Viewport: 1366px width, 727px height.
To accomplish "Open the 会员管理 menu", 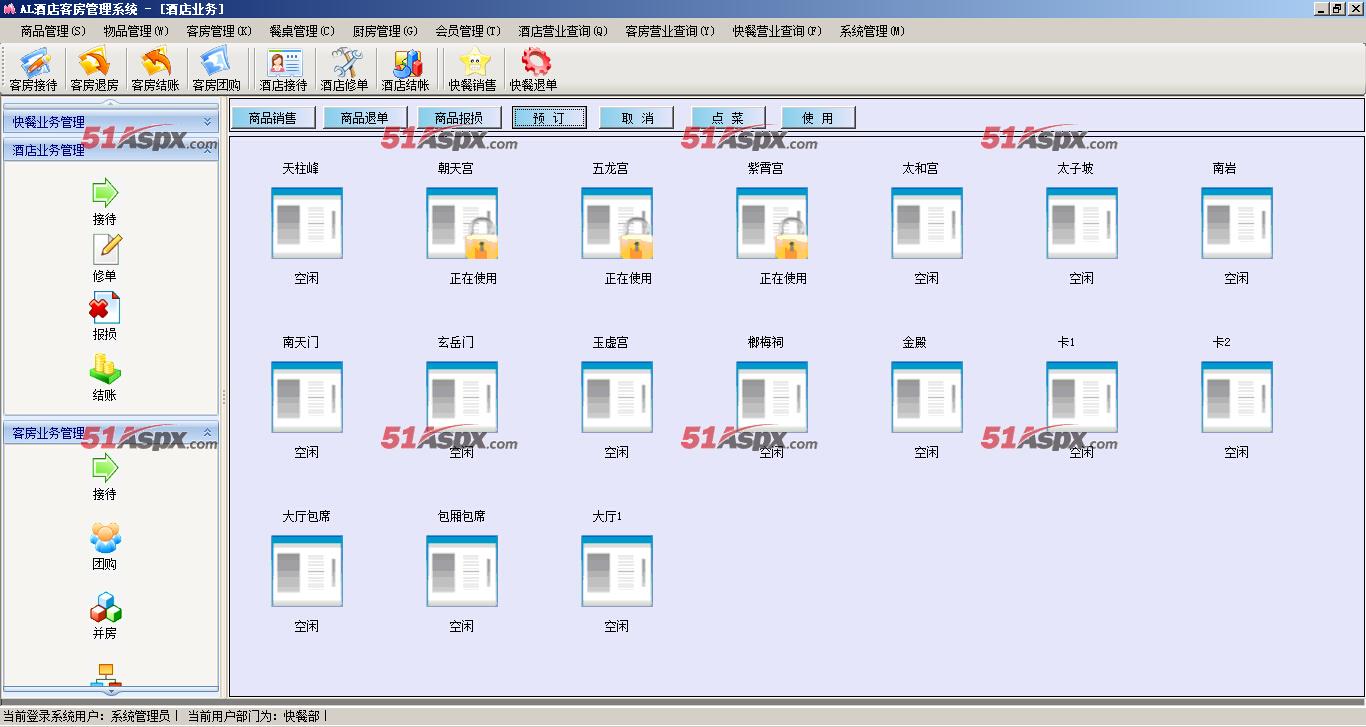I will (x=467, y=31).
